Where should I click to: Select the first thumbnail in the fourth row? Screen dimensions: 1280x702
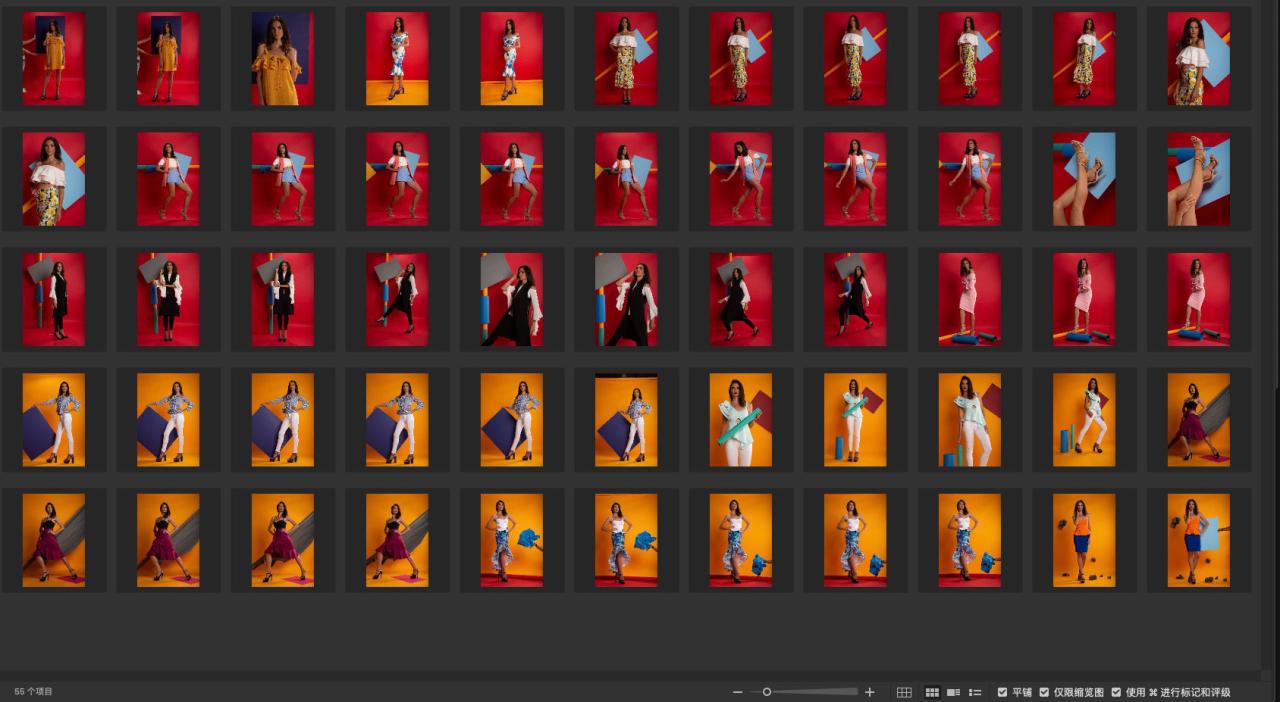tap(54, 420)
